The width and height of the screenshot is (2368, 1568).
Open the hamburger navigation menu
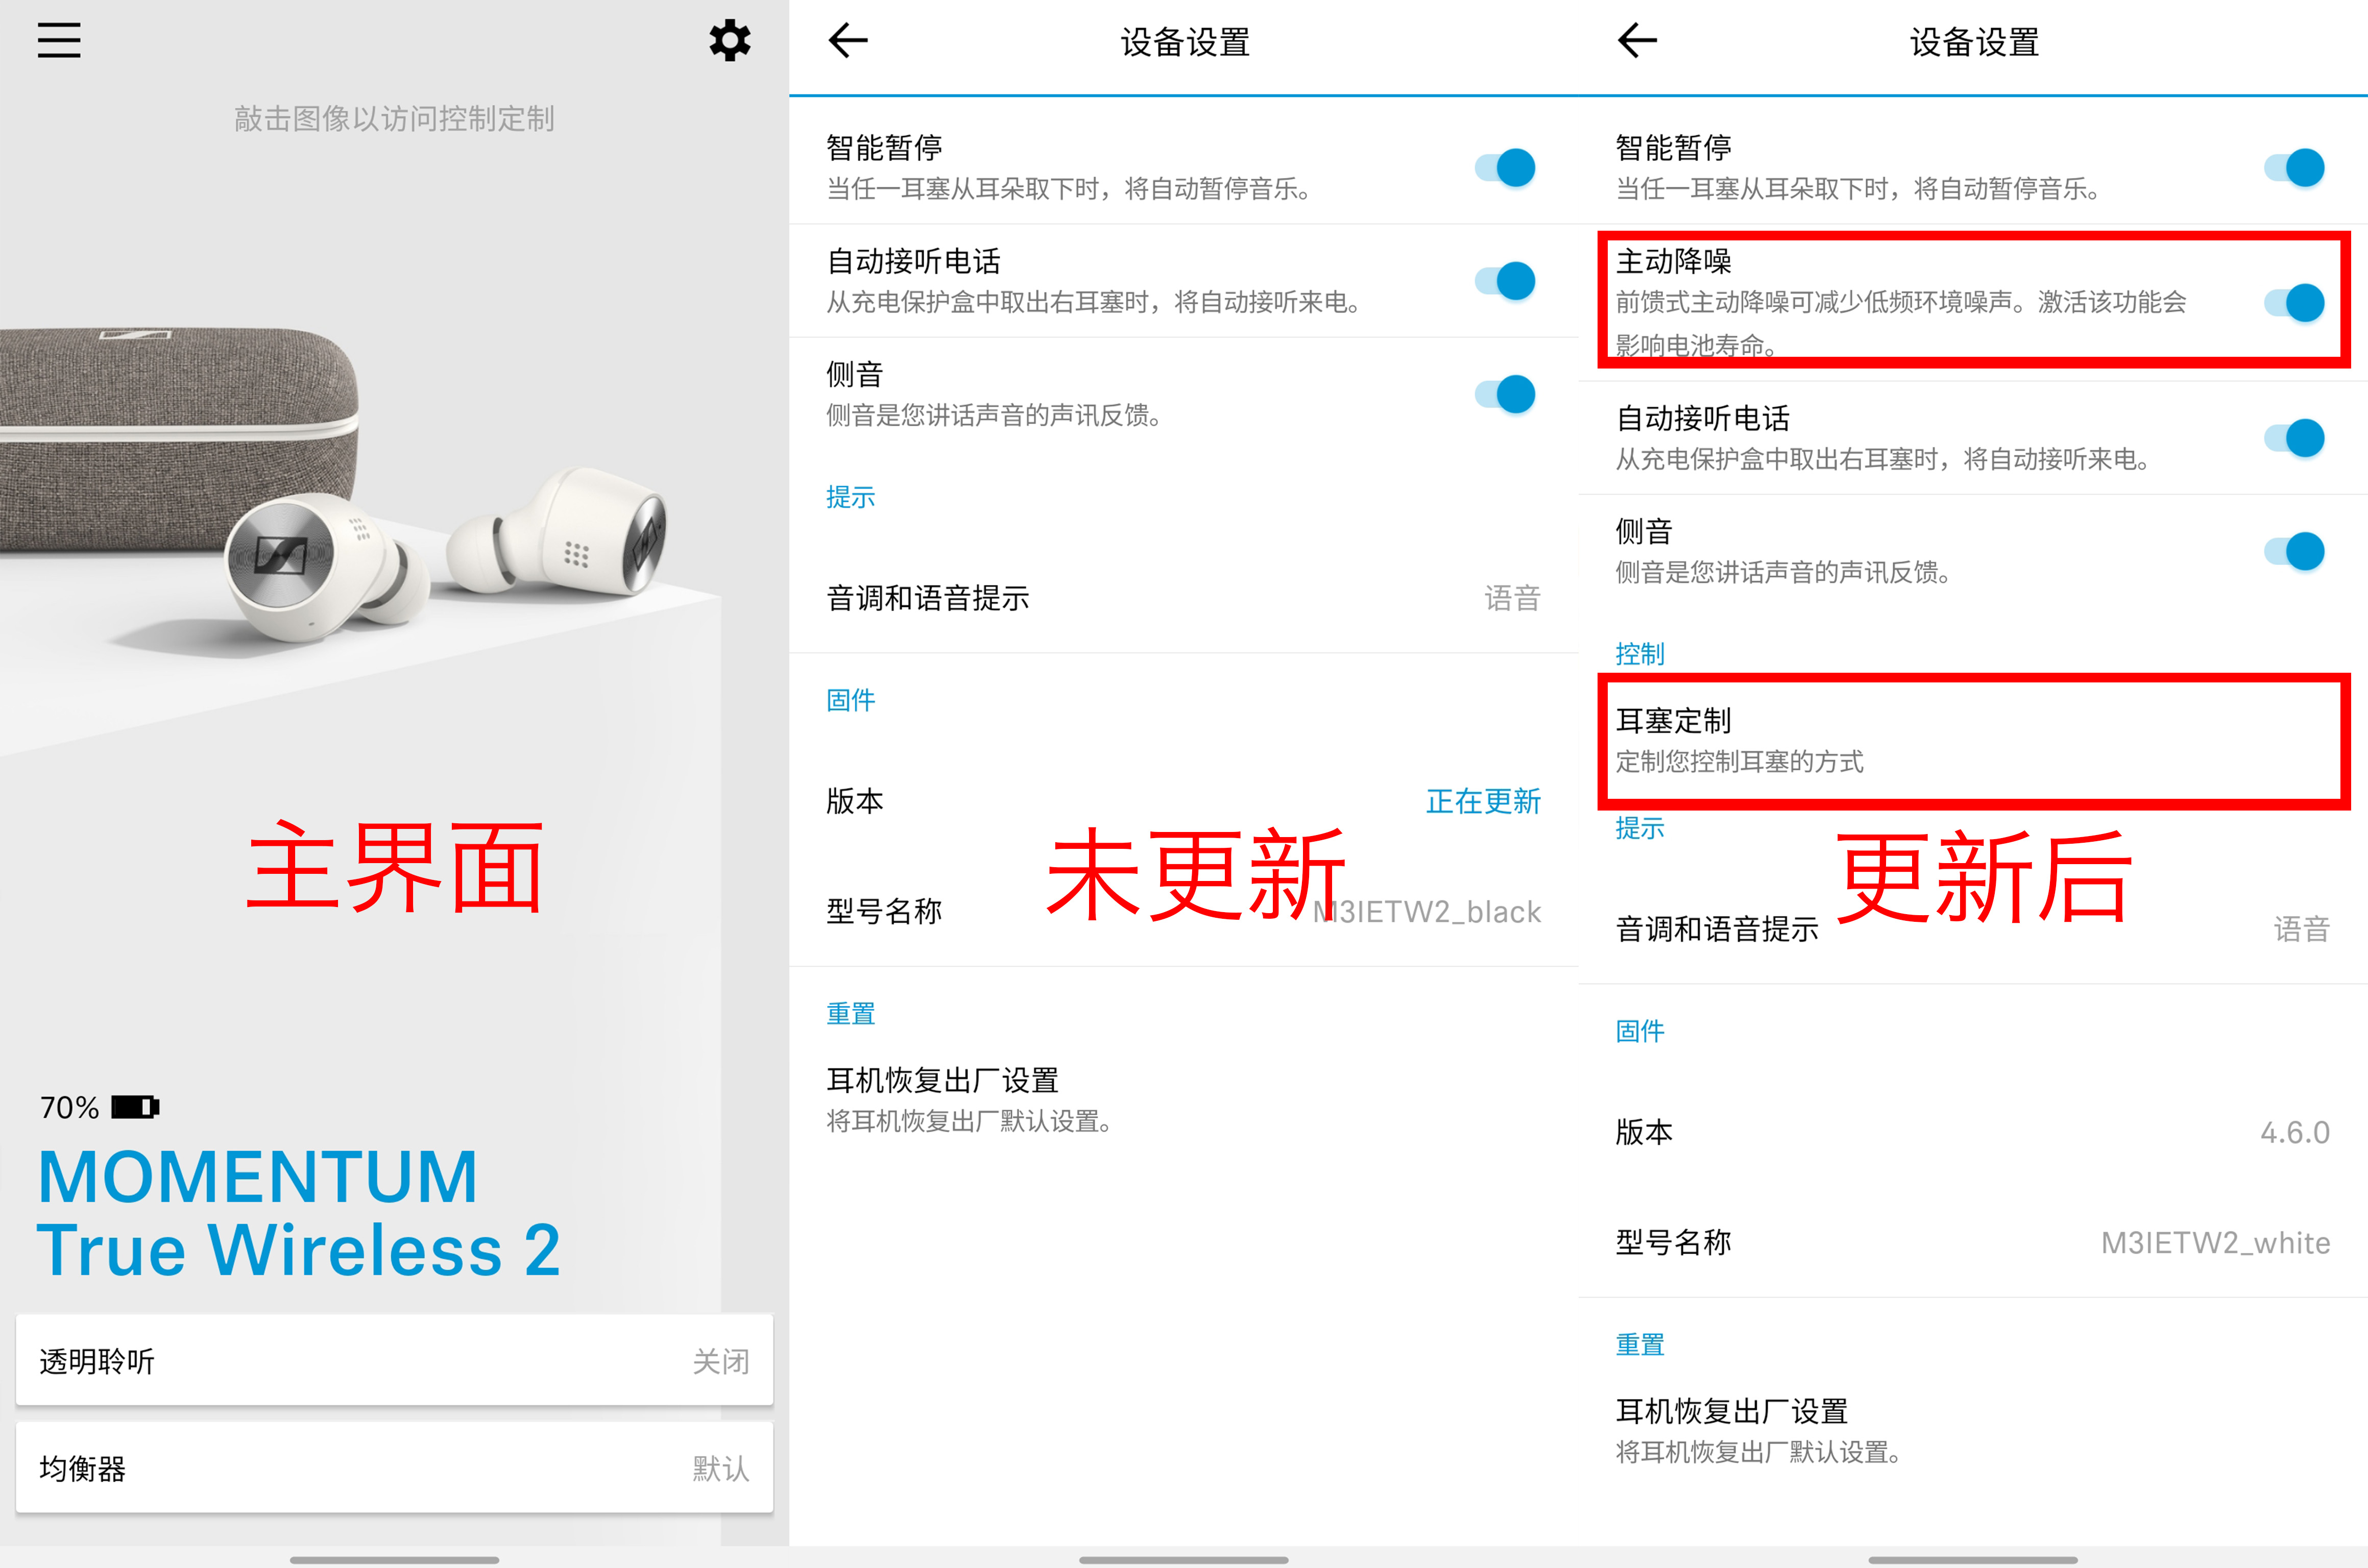[58, 40]
